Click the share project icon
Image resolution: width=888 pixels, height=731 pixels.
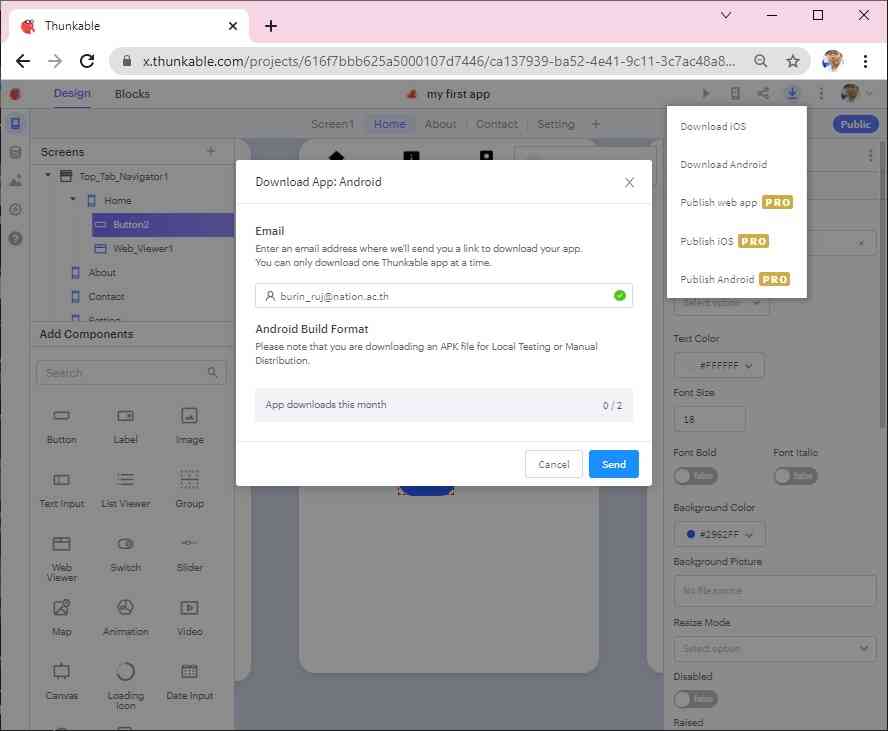point(763,93)
